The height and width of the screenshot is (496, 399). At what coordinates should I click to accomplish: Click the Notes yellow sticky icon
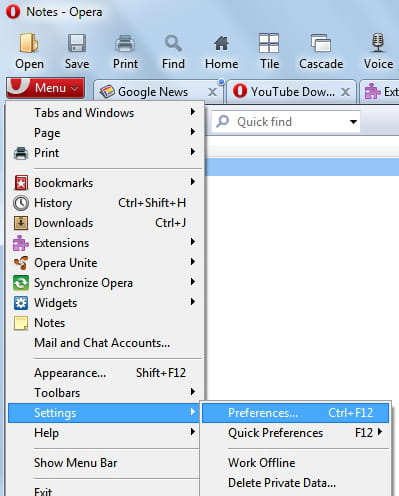[21, 323]
